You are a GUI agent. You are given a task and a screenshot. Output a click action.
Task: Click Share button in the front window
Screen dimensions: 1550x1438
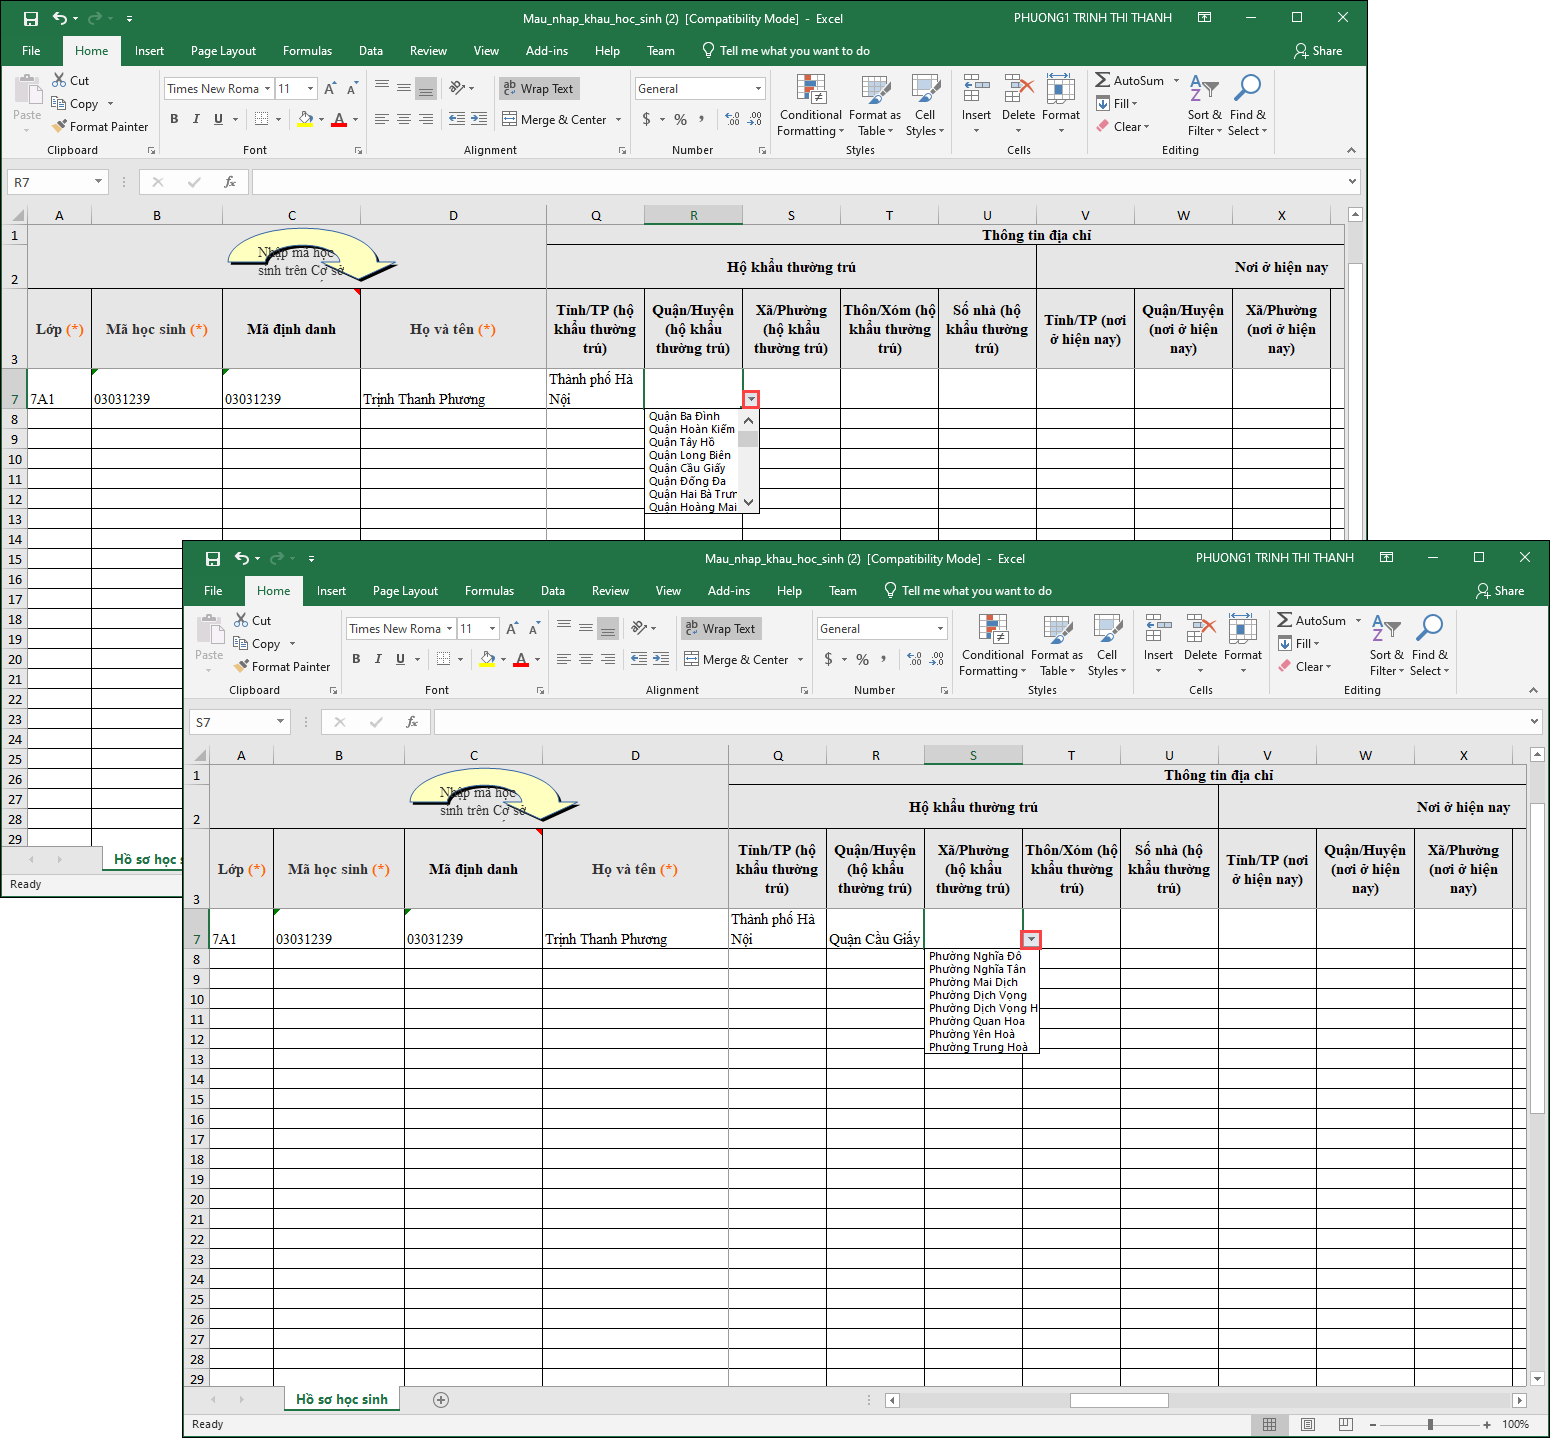point(1500,591)
